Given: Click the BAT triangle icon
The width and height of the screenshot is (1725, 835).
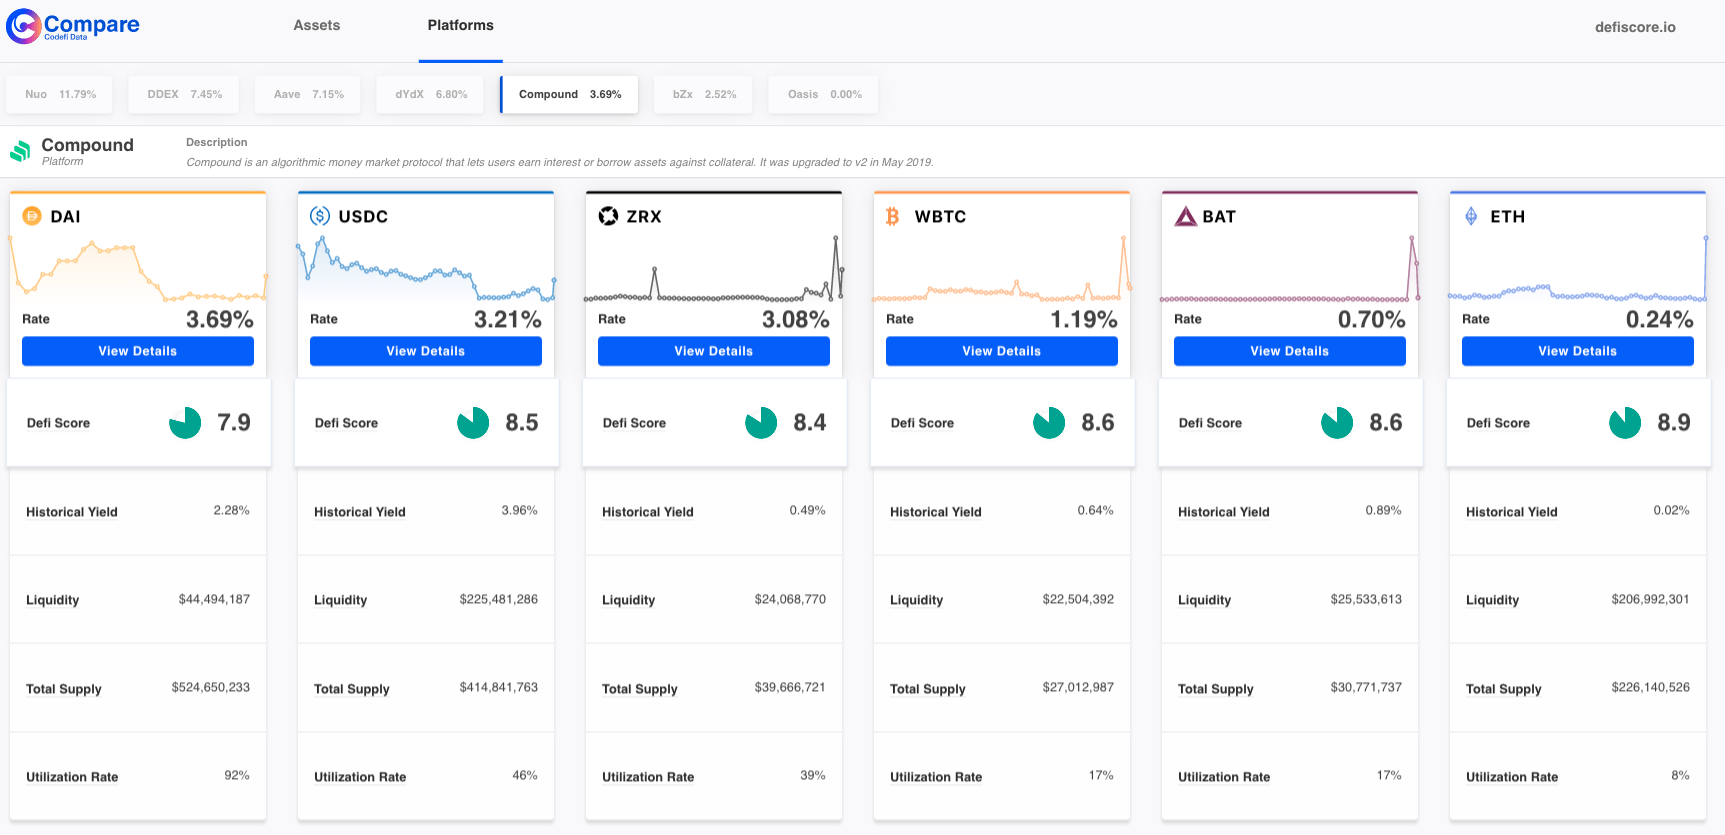Looking at the screenshot, I should click(x=1186, y=216).
